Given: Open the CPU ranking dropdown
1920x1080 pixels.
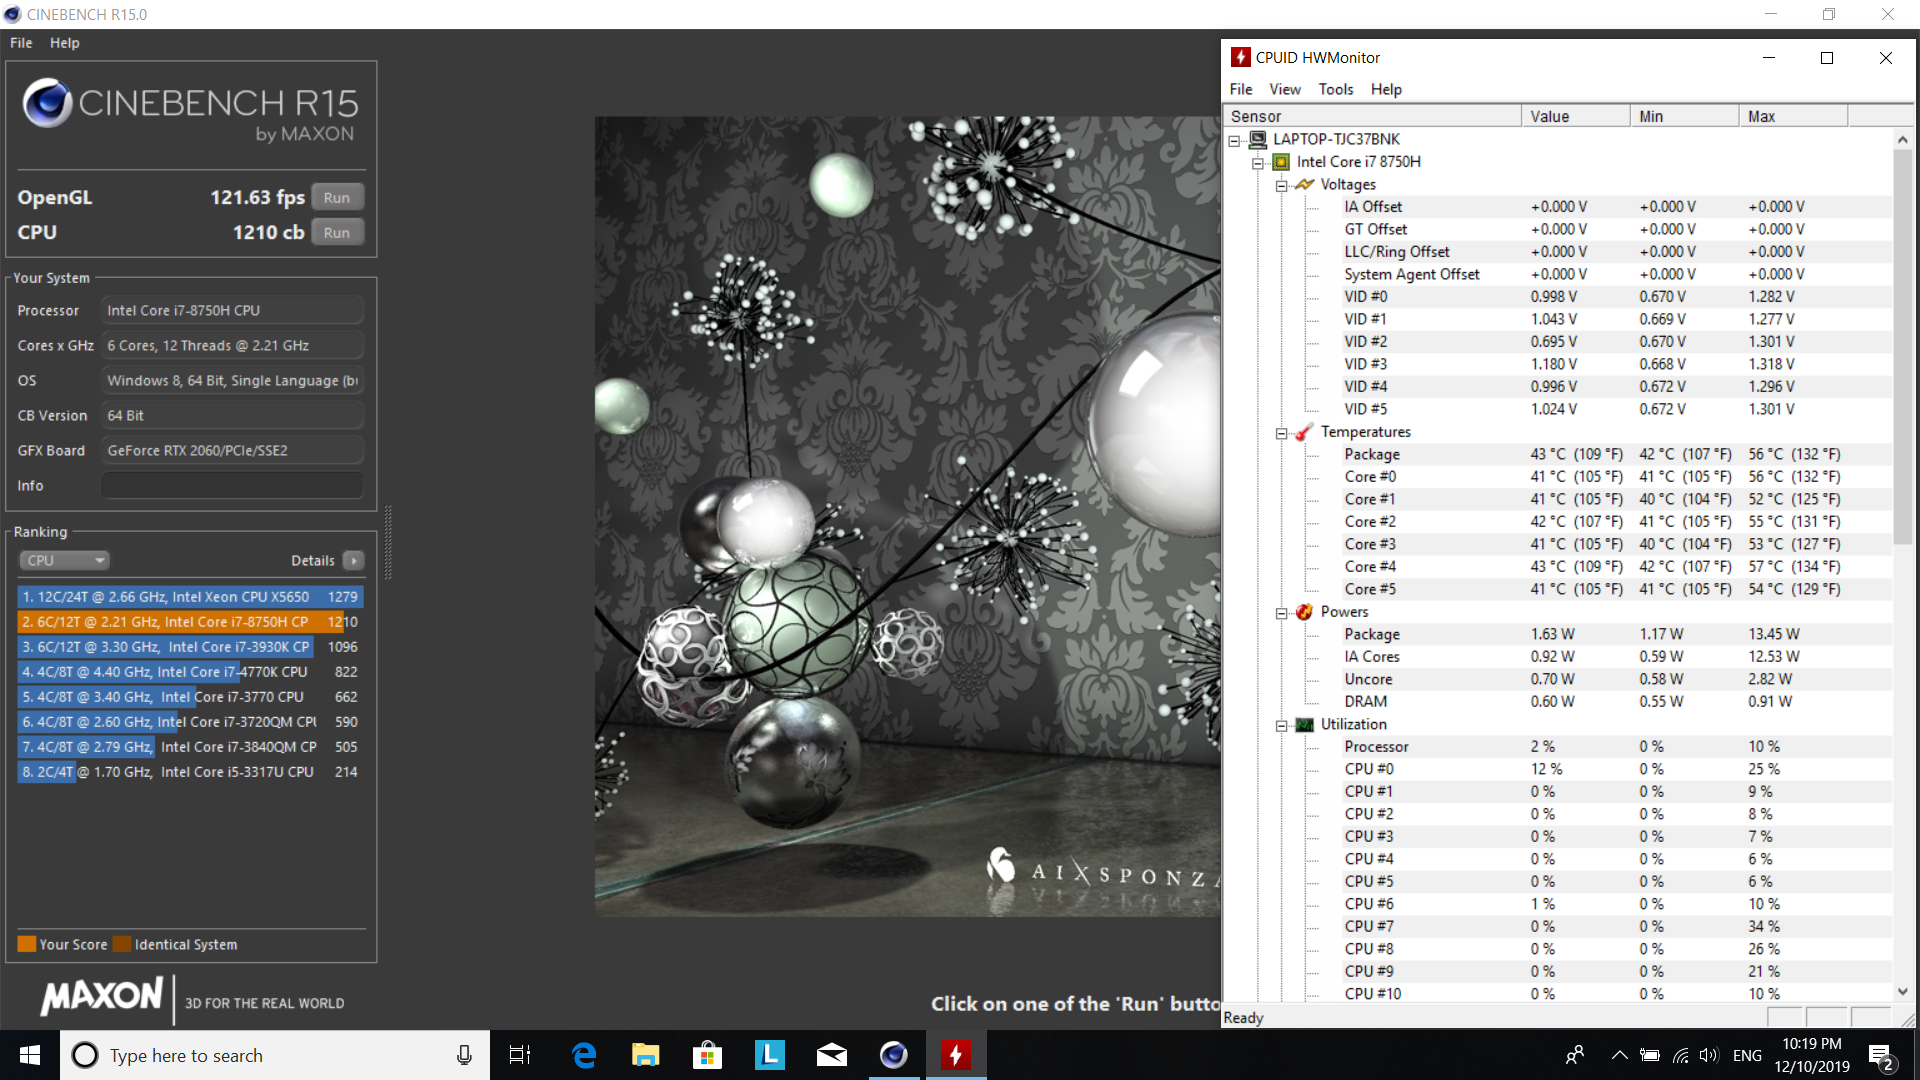Looking at the screenshot, I should (65, 561).
